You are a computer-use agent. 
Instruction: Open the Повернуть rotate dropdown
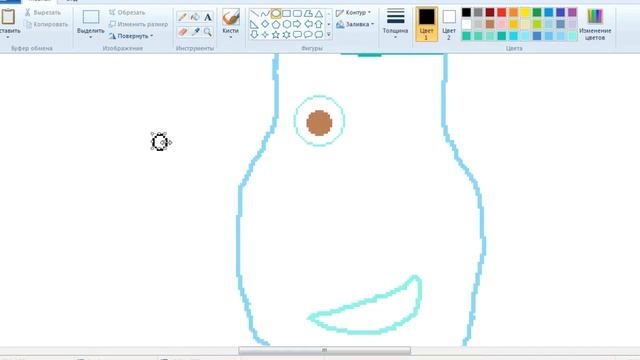131,36
